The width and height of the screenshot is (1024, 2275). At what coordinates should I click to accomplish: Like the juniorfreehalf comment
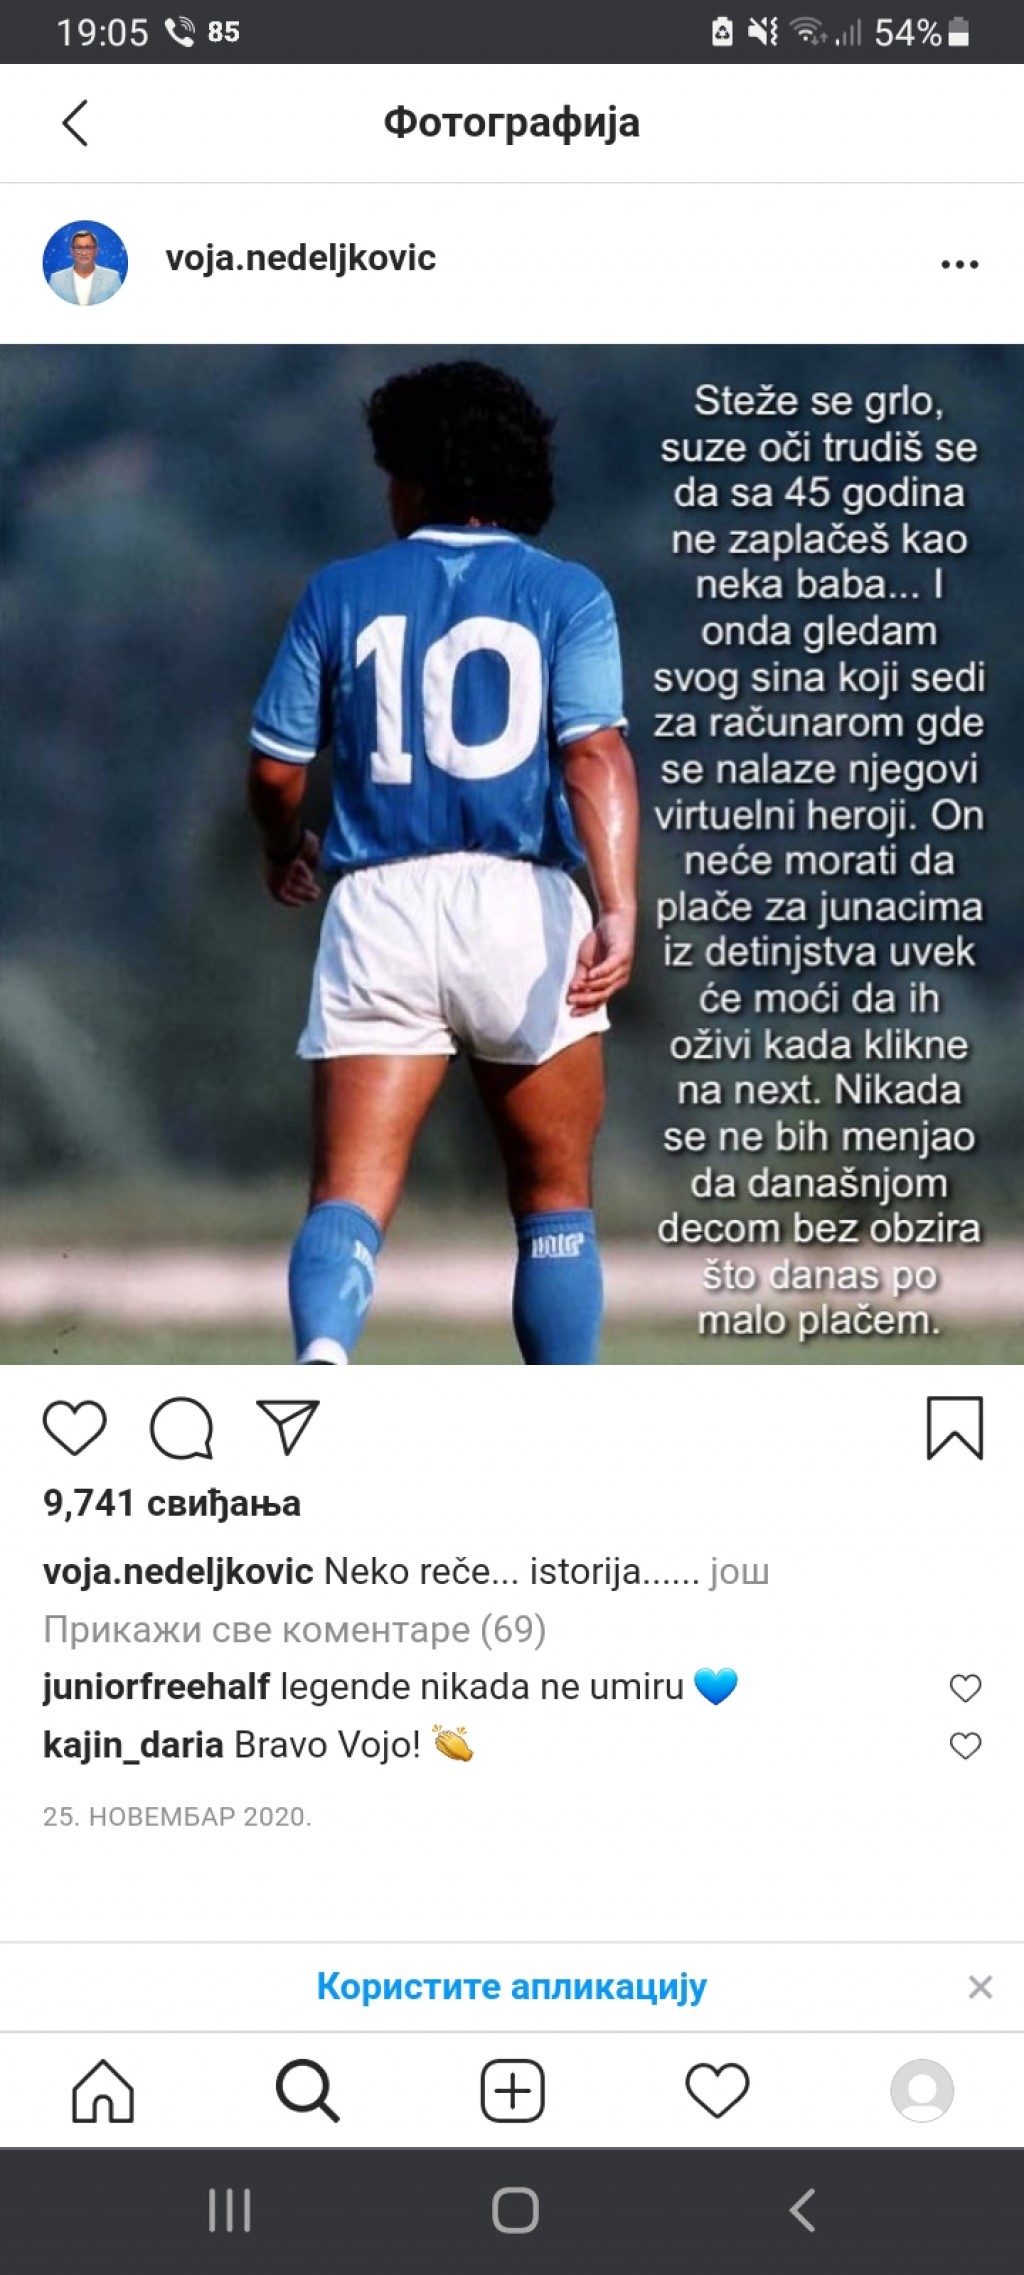(x=965, y=1688)
